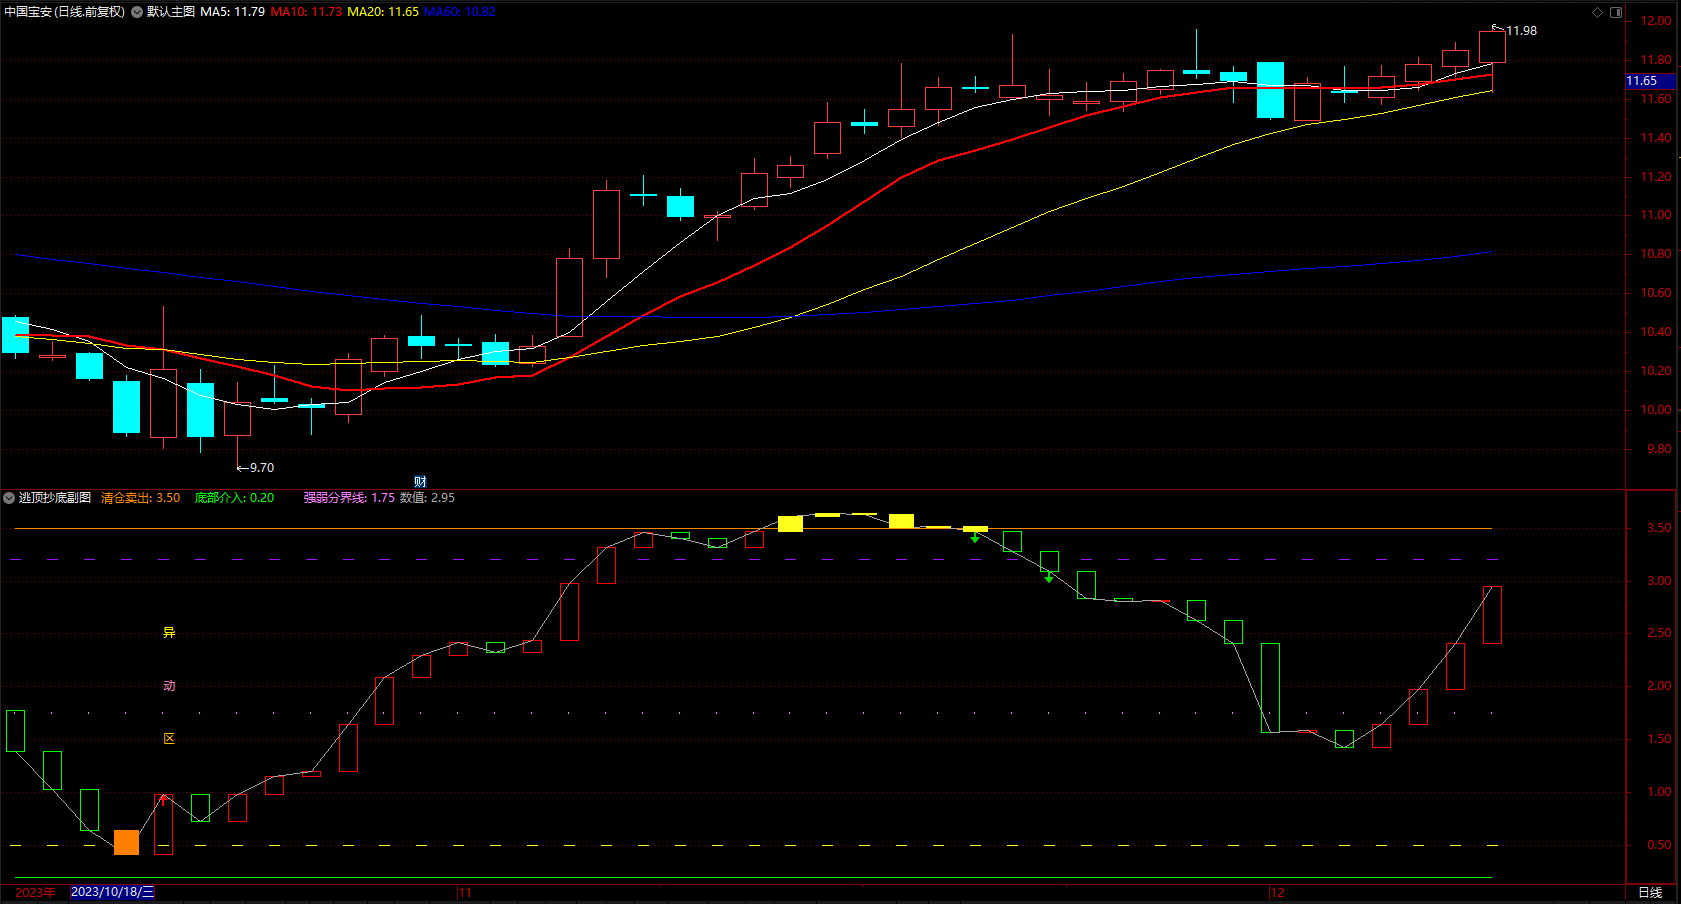1681x904 pixels.
Task: Click the highlighted 11.65 price tag on the axis
Action: [1651, 81]
